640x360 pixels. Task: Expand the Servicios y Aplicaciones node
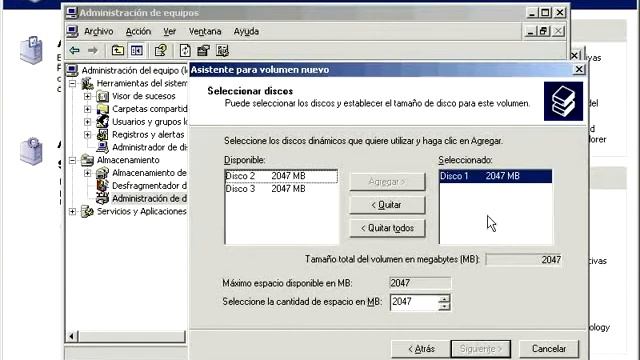coord(72,211)
